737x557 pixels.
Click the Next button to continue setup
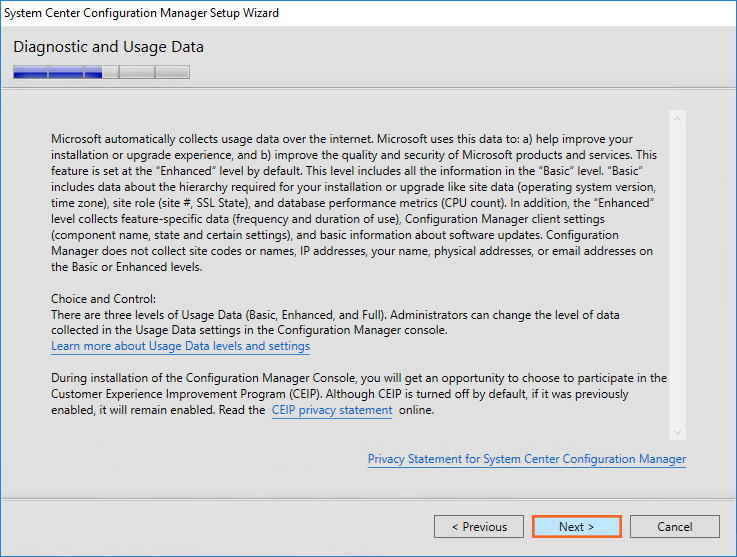tap(576, 526)
